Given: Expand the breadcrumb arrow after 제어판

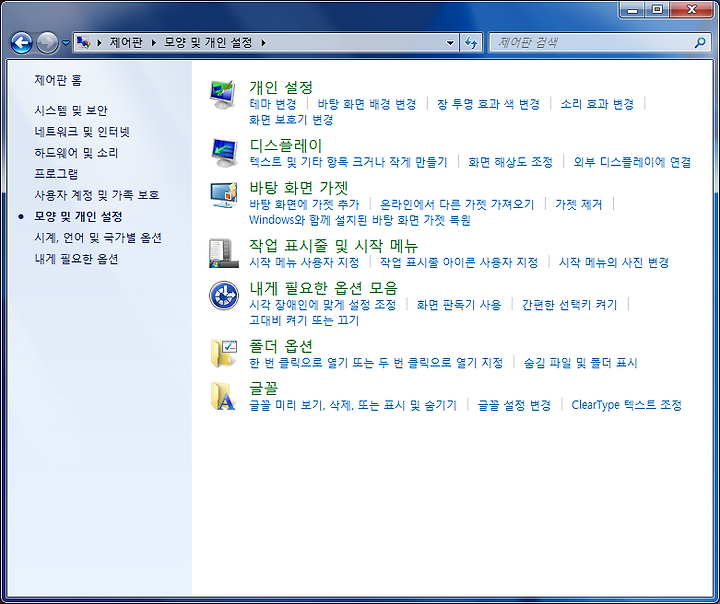Looking at the screenshot, I should click(x=154, y=43).
